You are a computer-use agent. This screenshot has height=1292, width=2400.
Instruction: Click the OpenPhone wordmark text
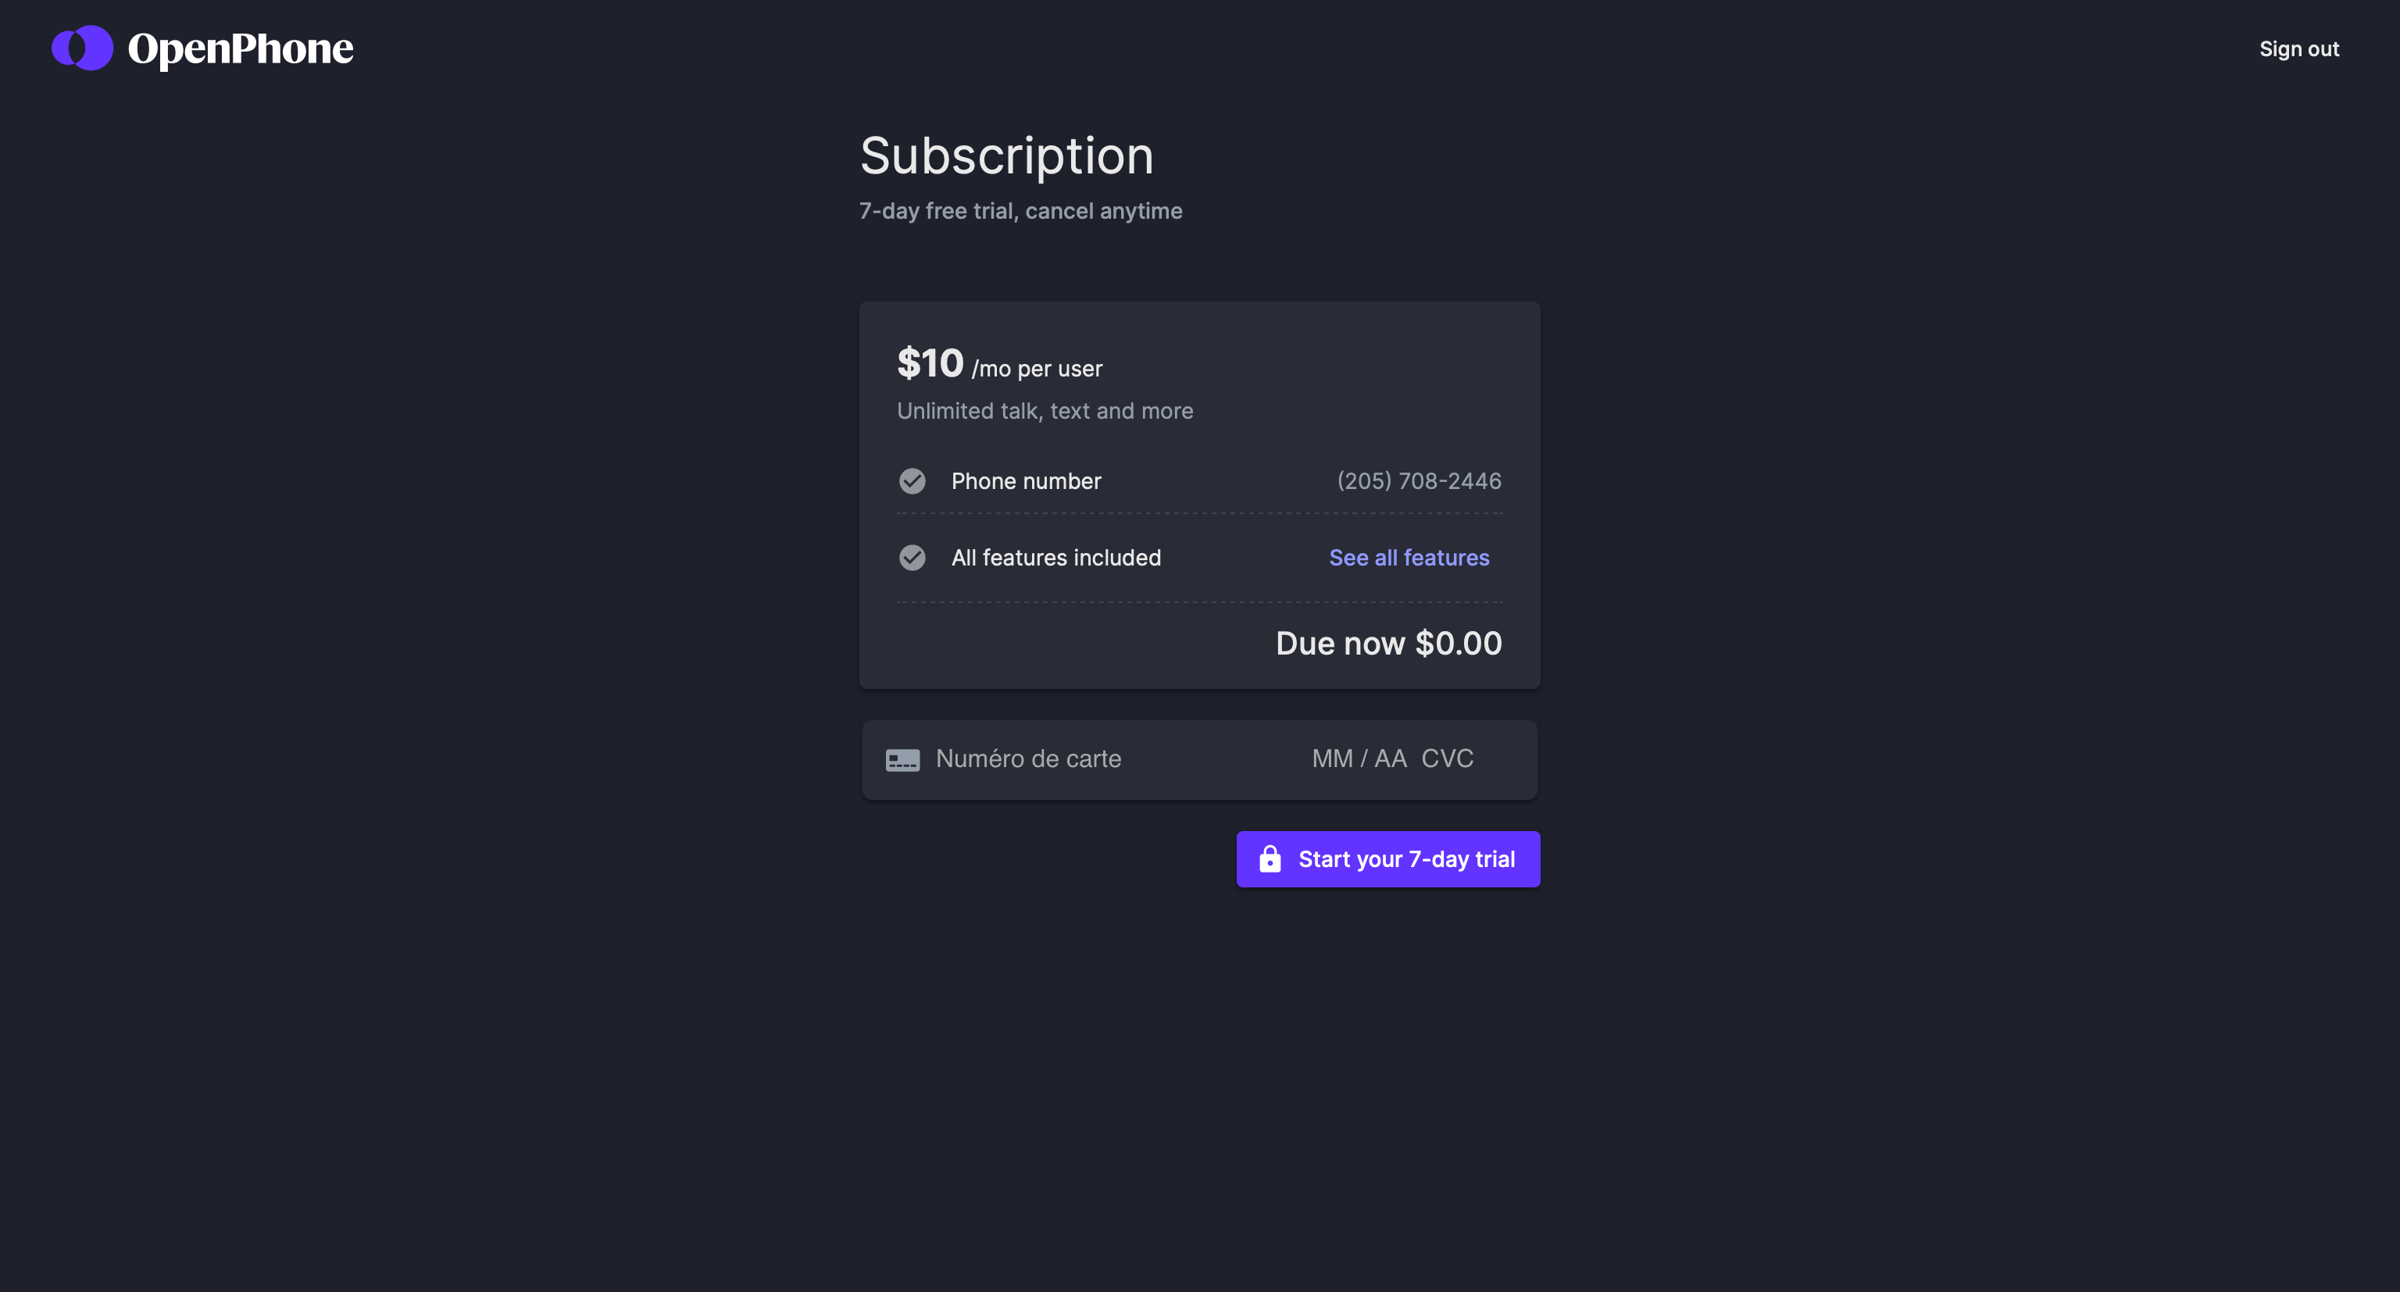pyautogui.click(x=240, y=49)
